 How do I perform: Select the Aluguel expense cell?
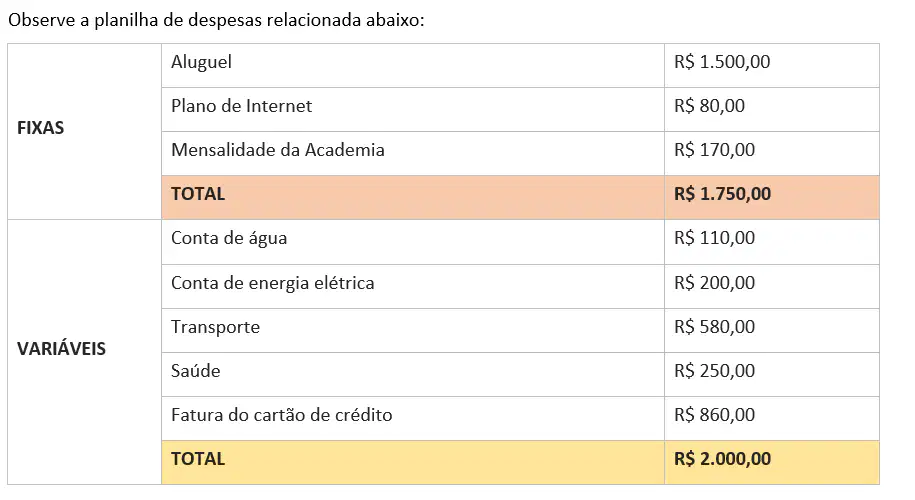point(413,66)
